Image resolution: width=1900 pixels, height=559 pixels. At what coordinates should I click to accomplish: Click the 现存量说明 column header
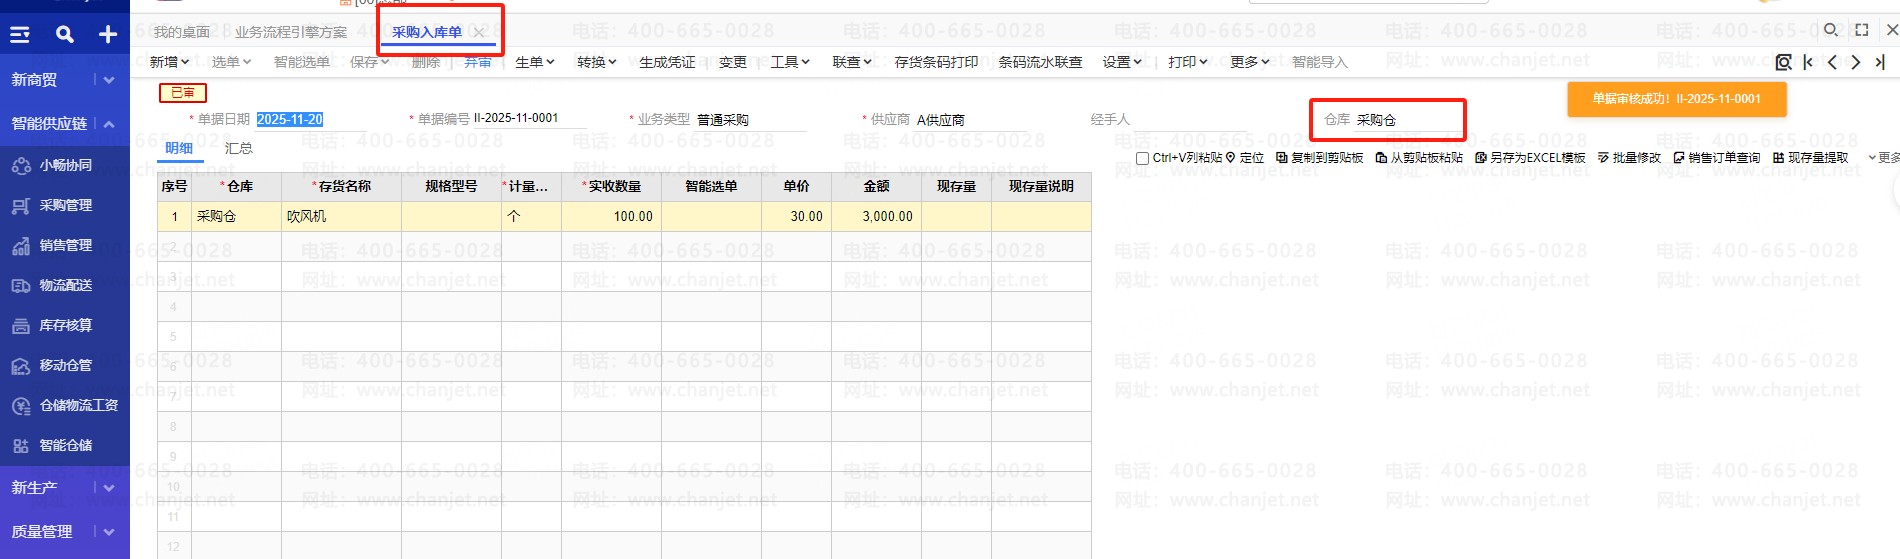(1041, 186)
